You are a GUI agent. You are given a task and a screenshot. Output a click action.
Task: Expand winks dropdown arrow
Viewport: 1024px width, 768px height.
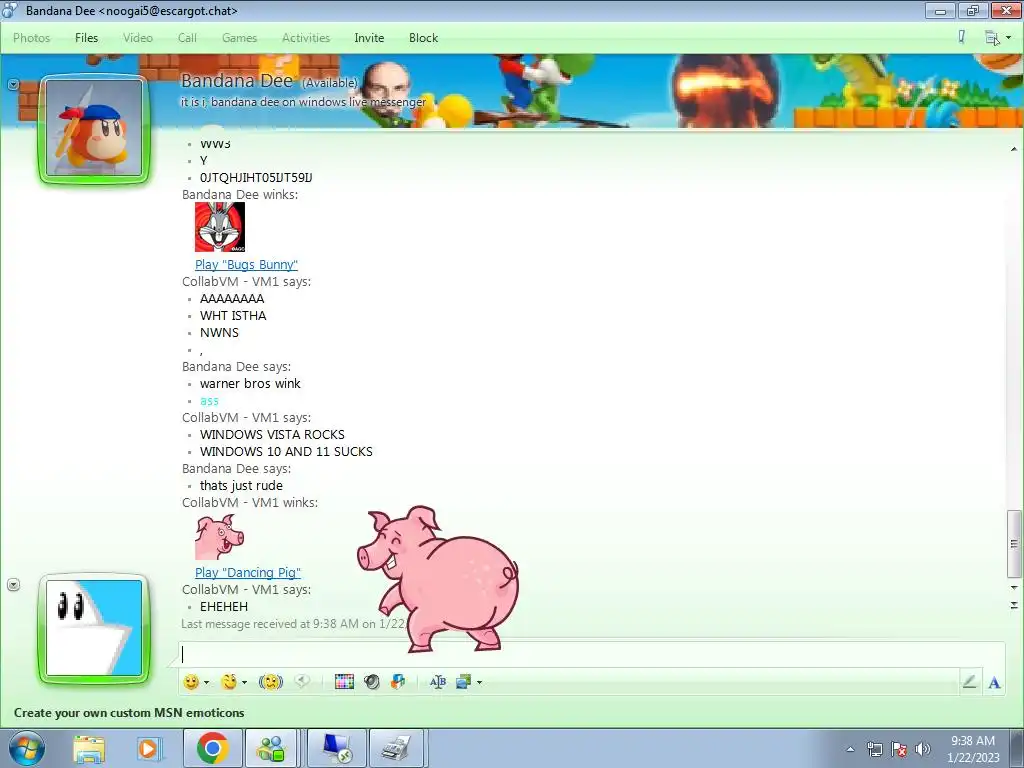pos(245,682)
